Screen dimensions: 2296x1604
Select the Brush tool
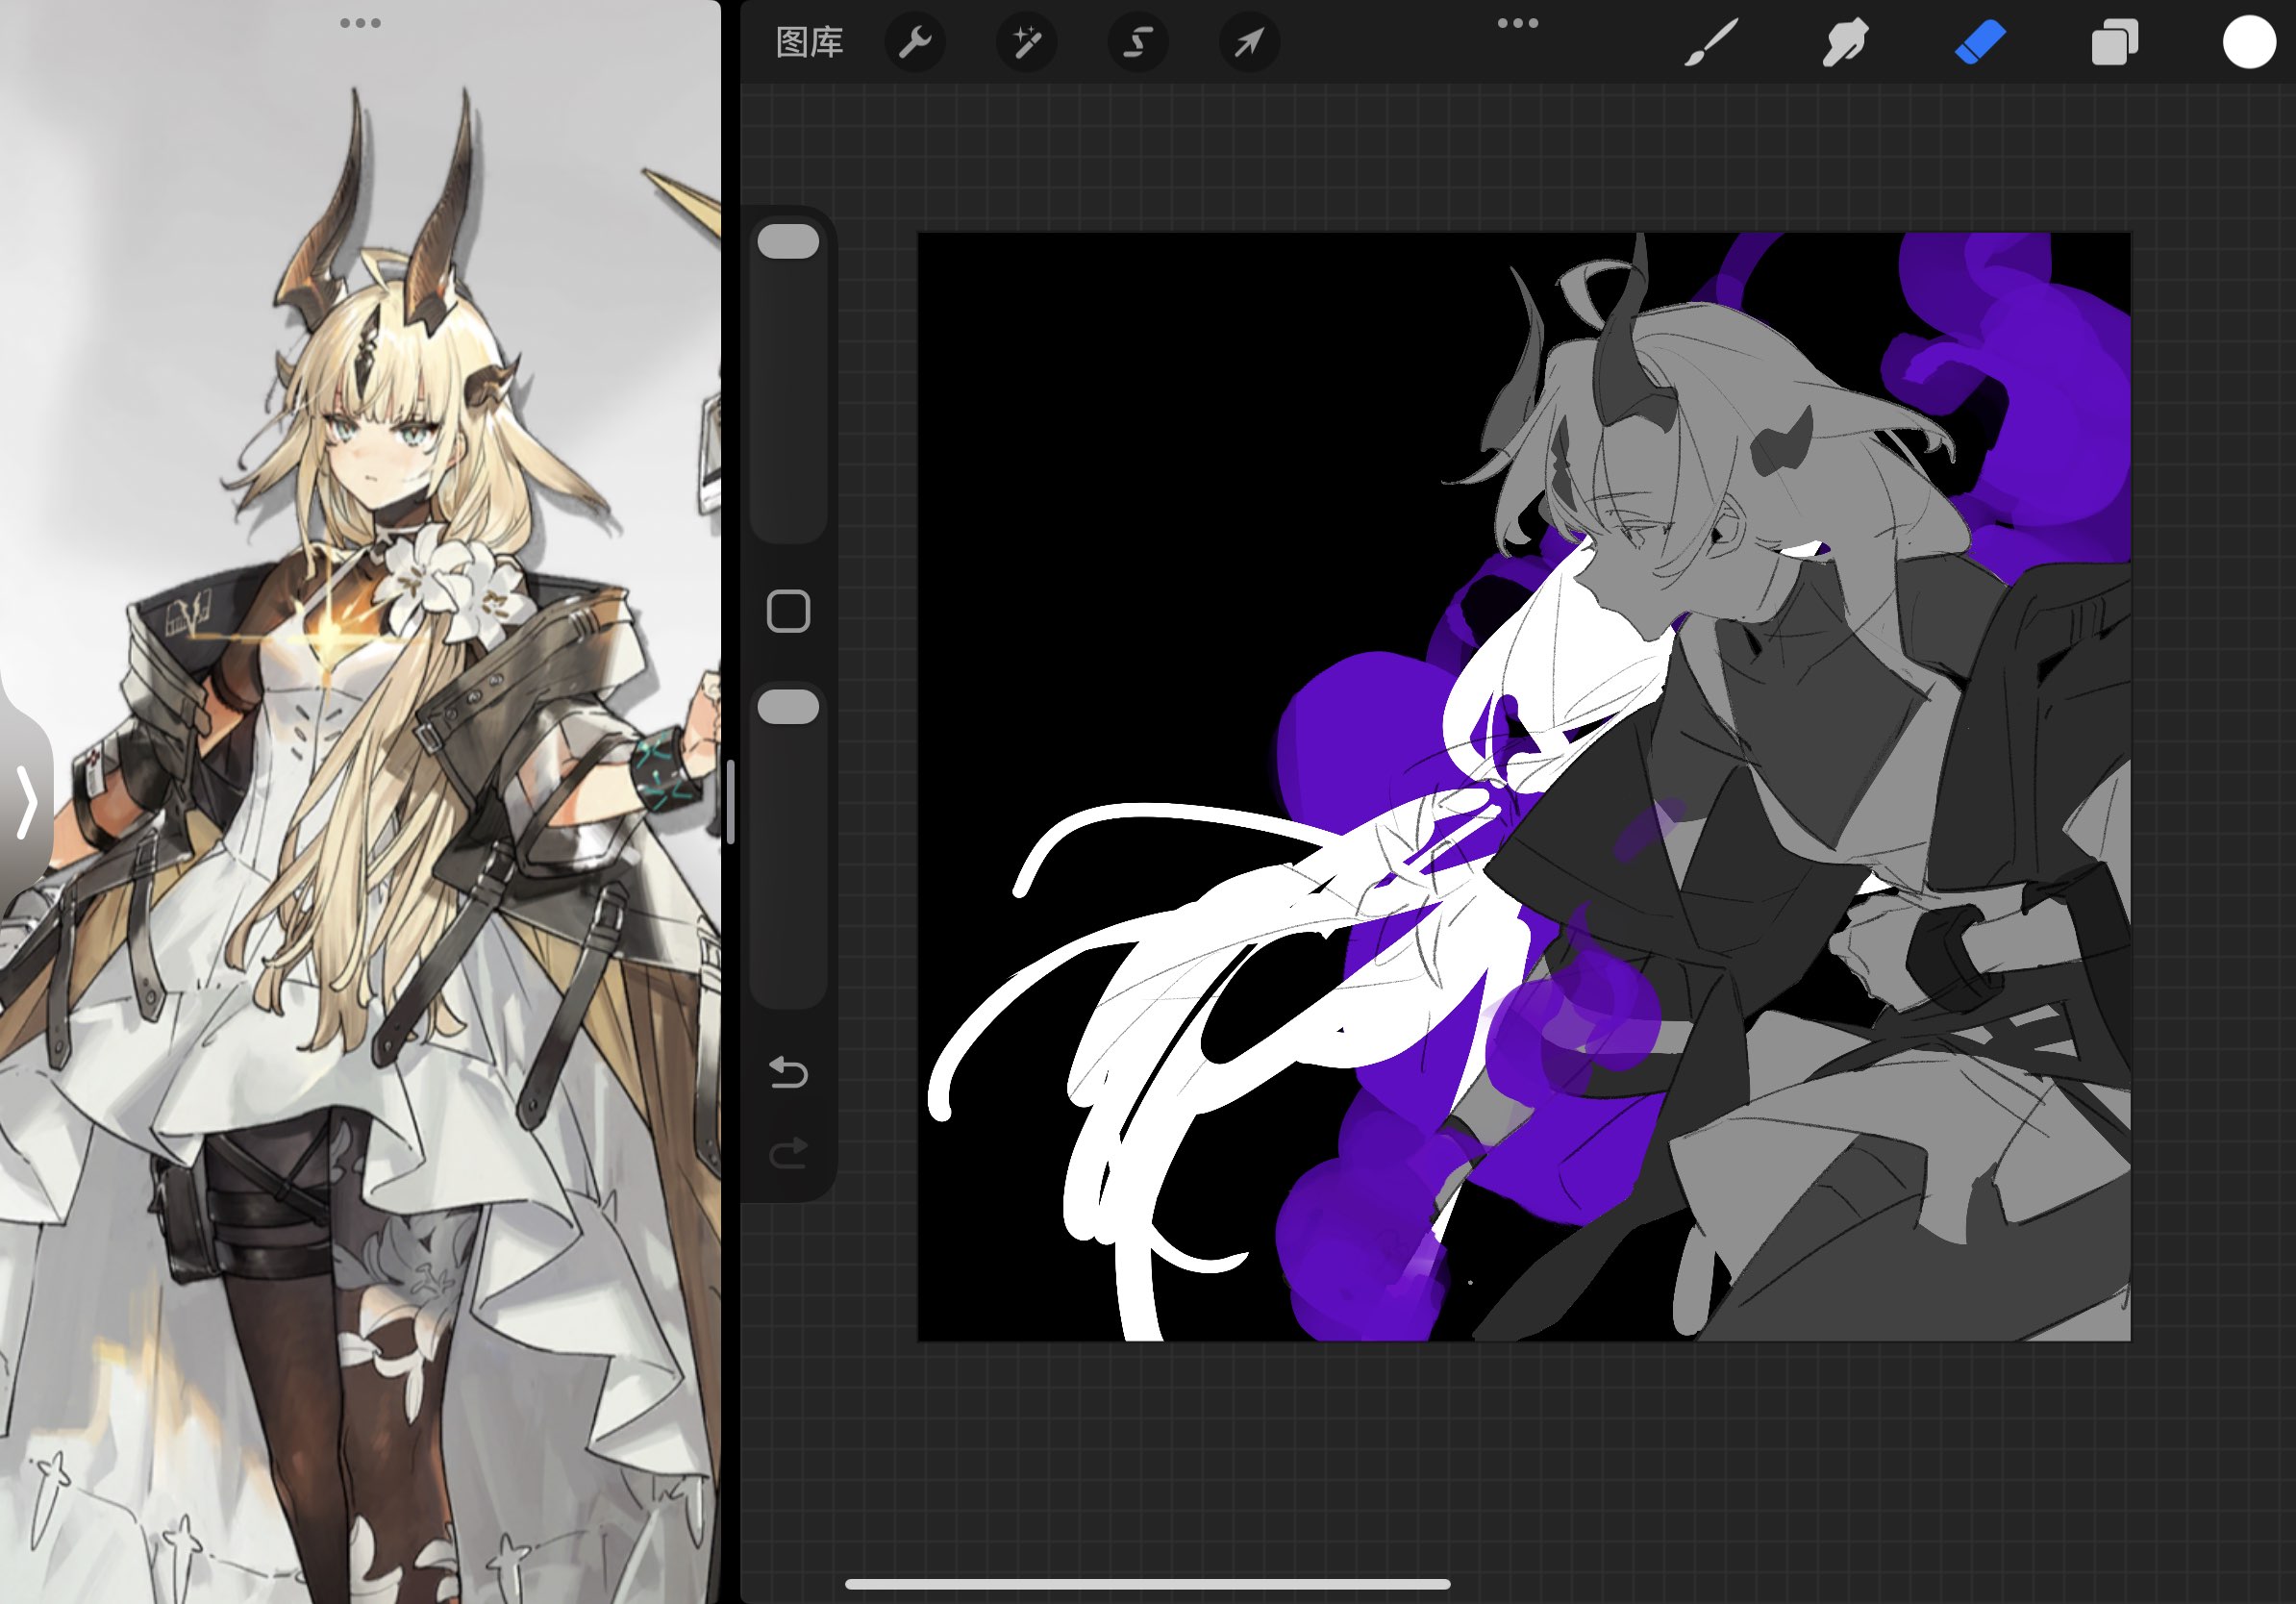[1711, 43]
